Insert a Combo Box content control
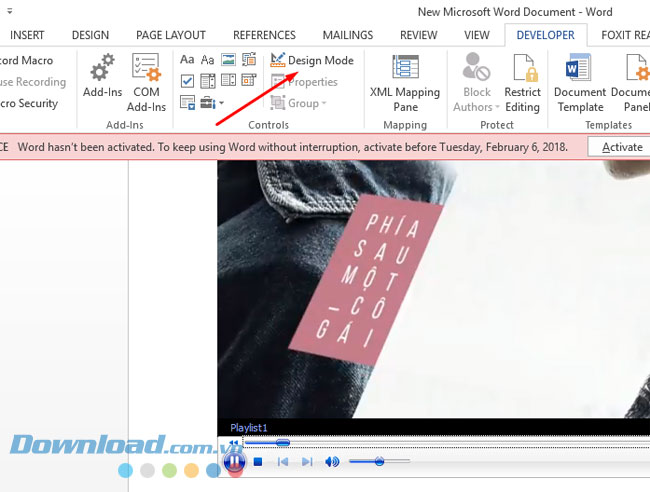Screen dimensions: 650x492 tap(208, 81)
